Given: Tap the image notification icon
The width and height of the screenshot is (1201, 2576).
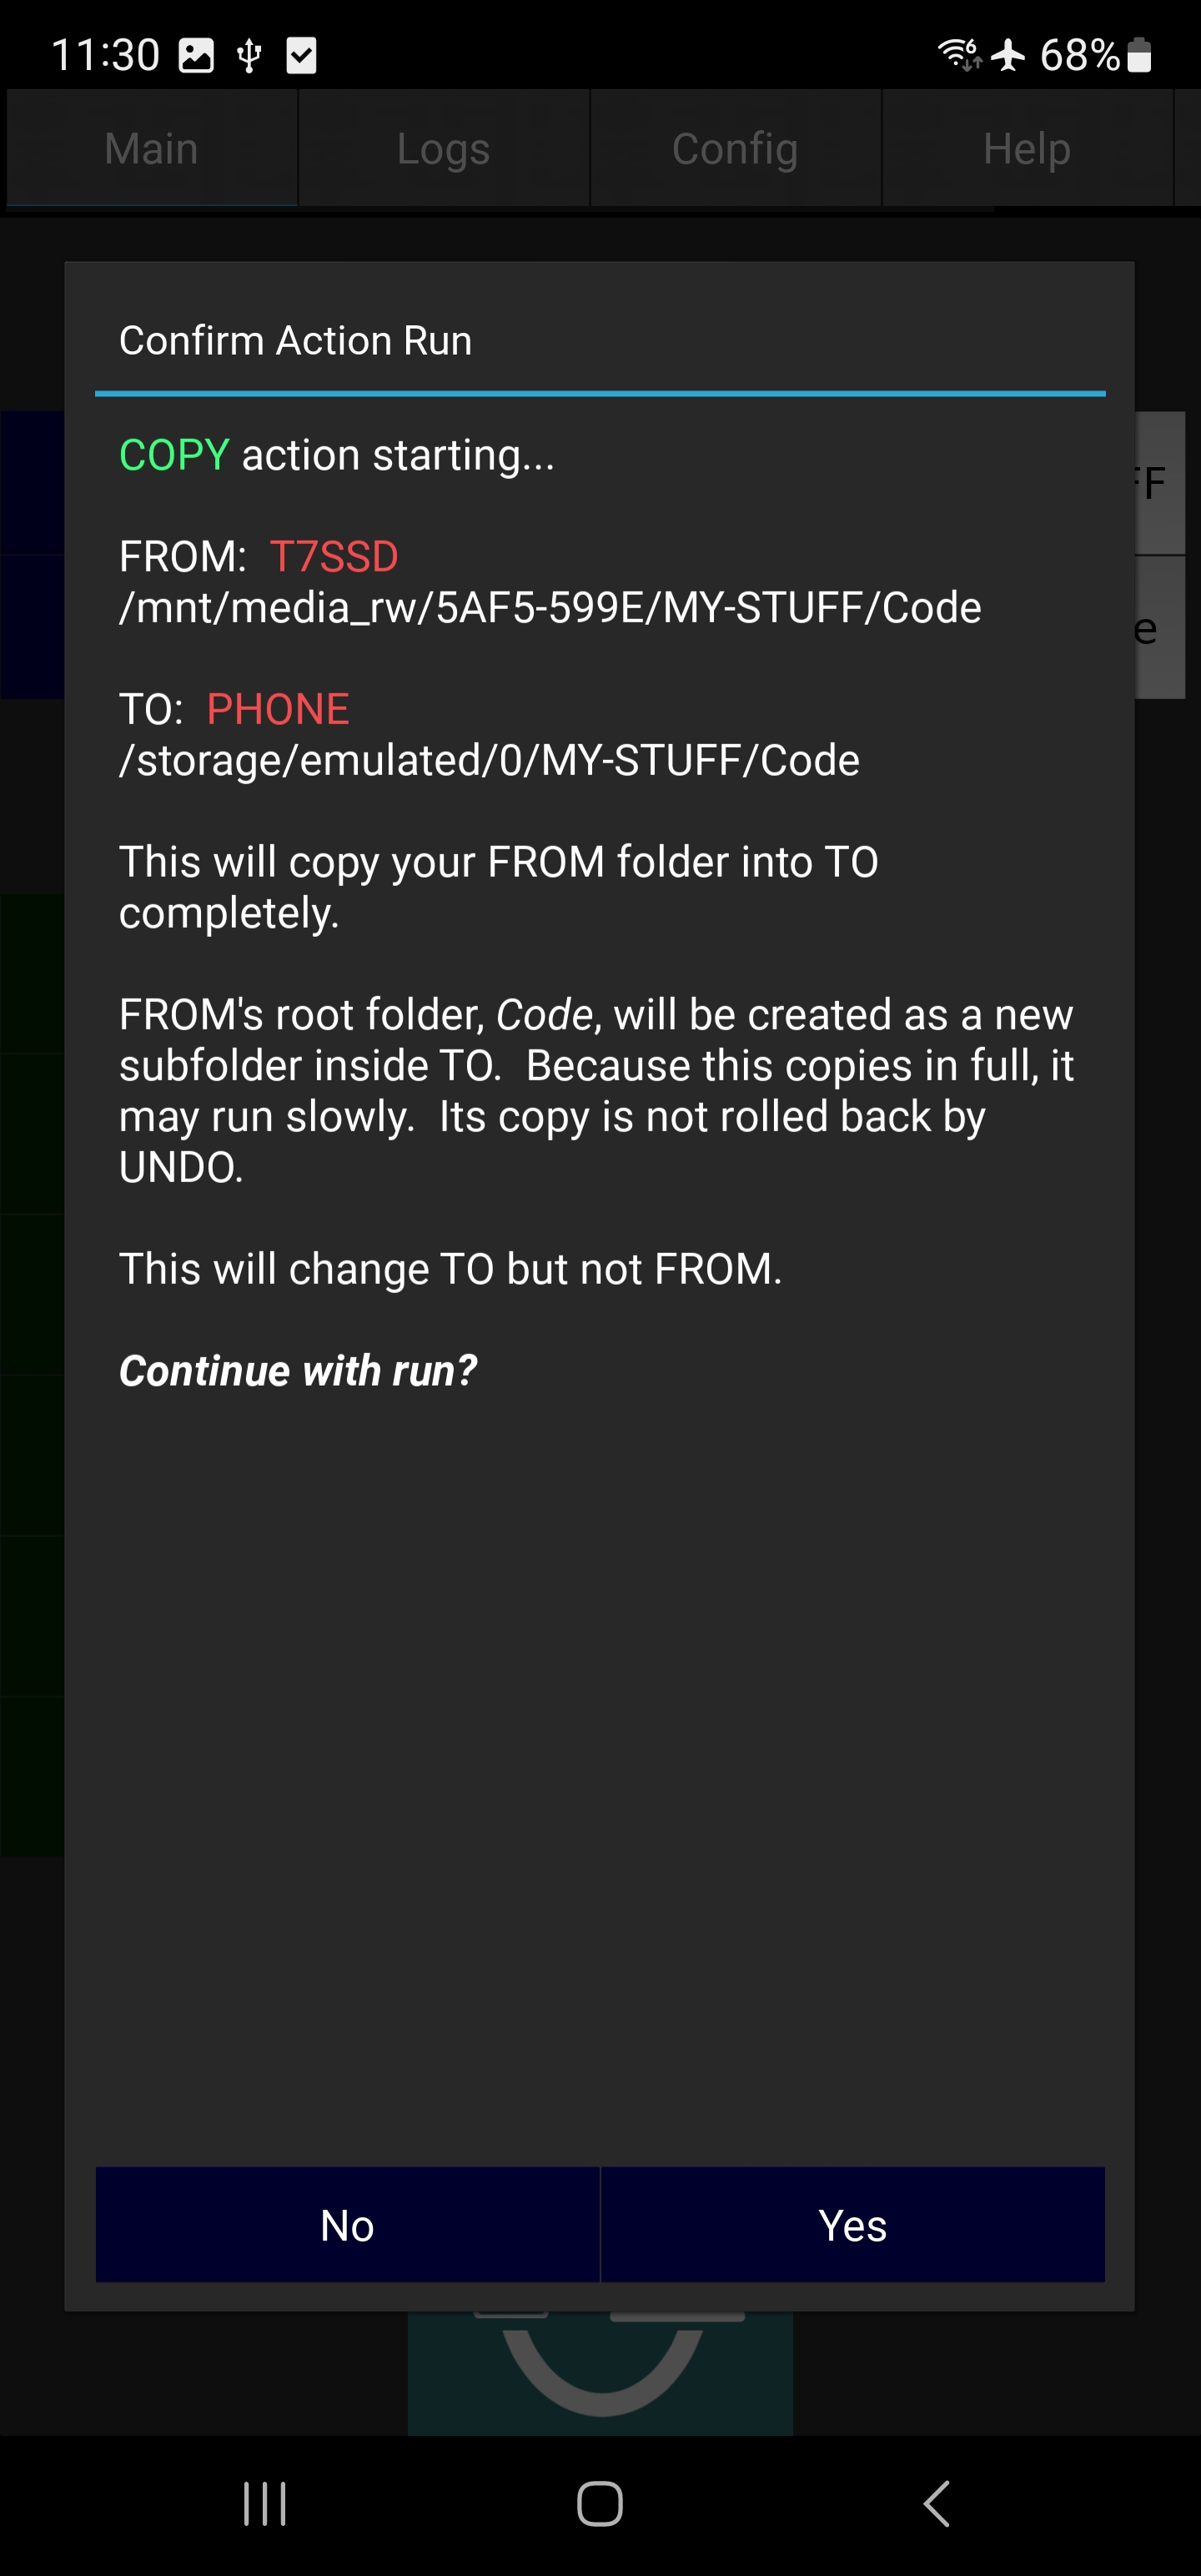Looking at the screenshot, I should coord(196,55).
